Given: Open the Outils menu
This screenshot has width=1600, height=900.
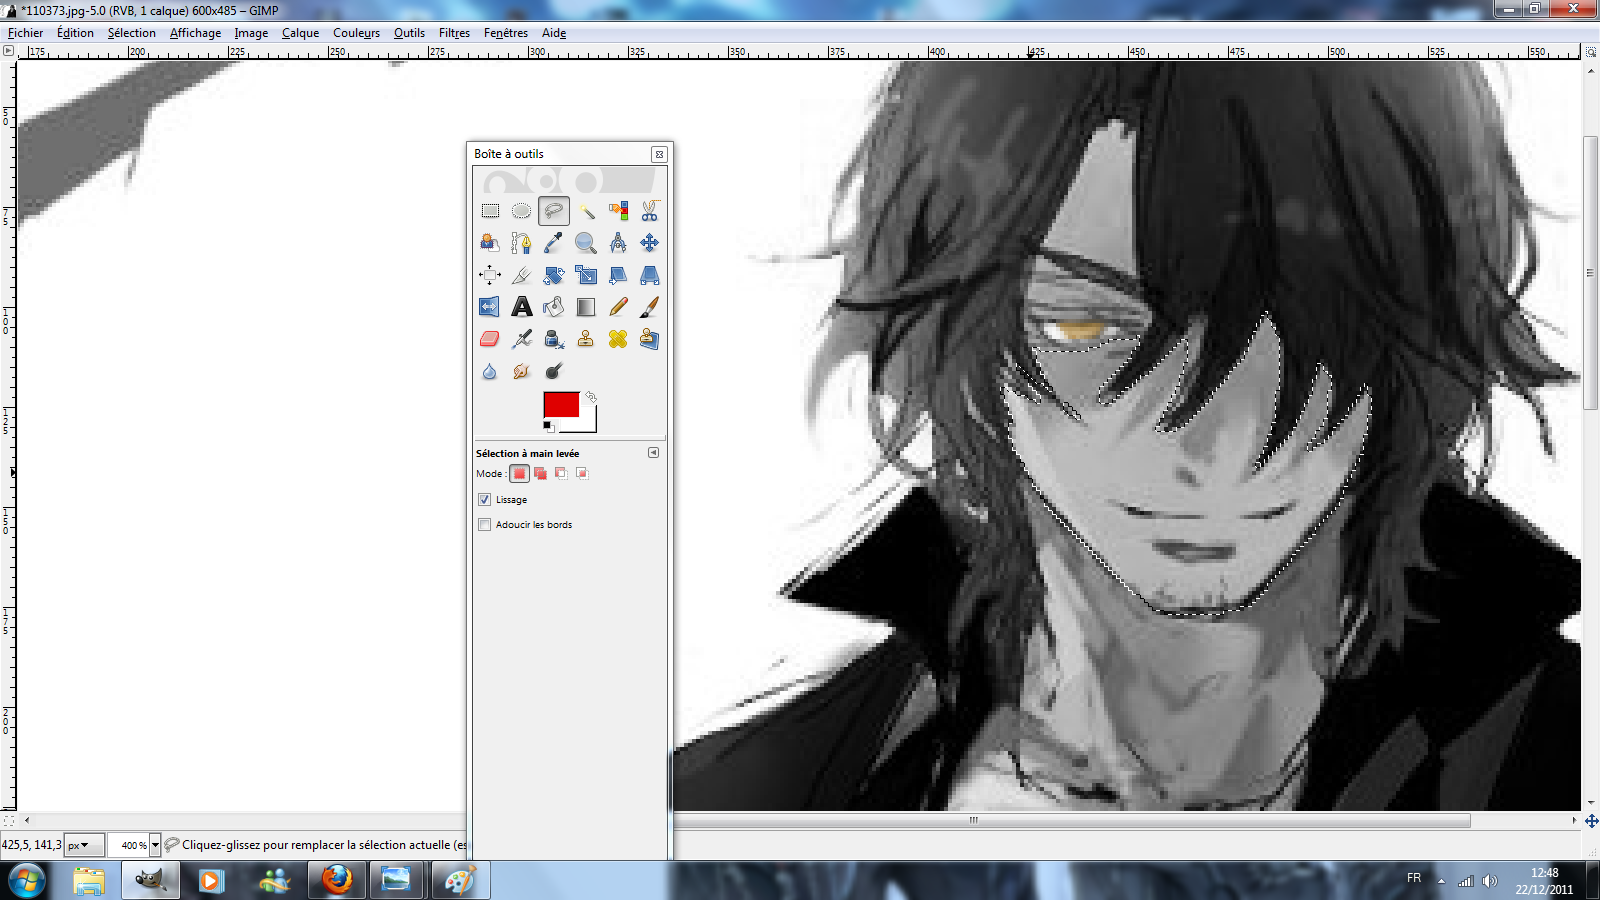Looking at the screenshot, I should [x=409, y=33].
